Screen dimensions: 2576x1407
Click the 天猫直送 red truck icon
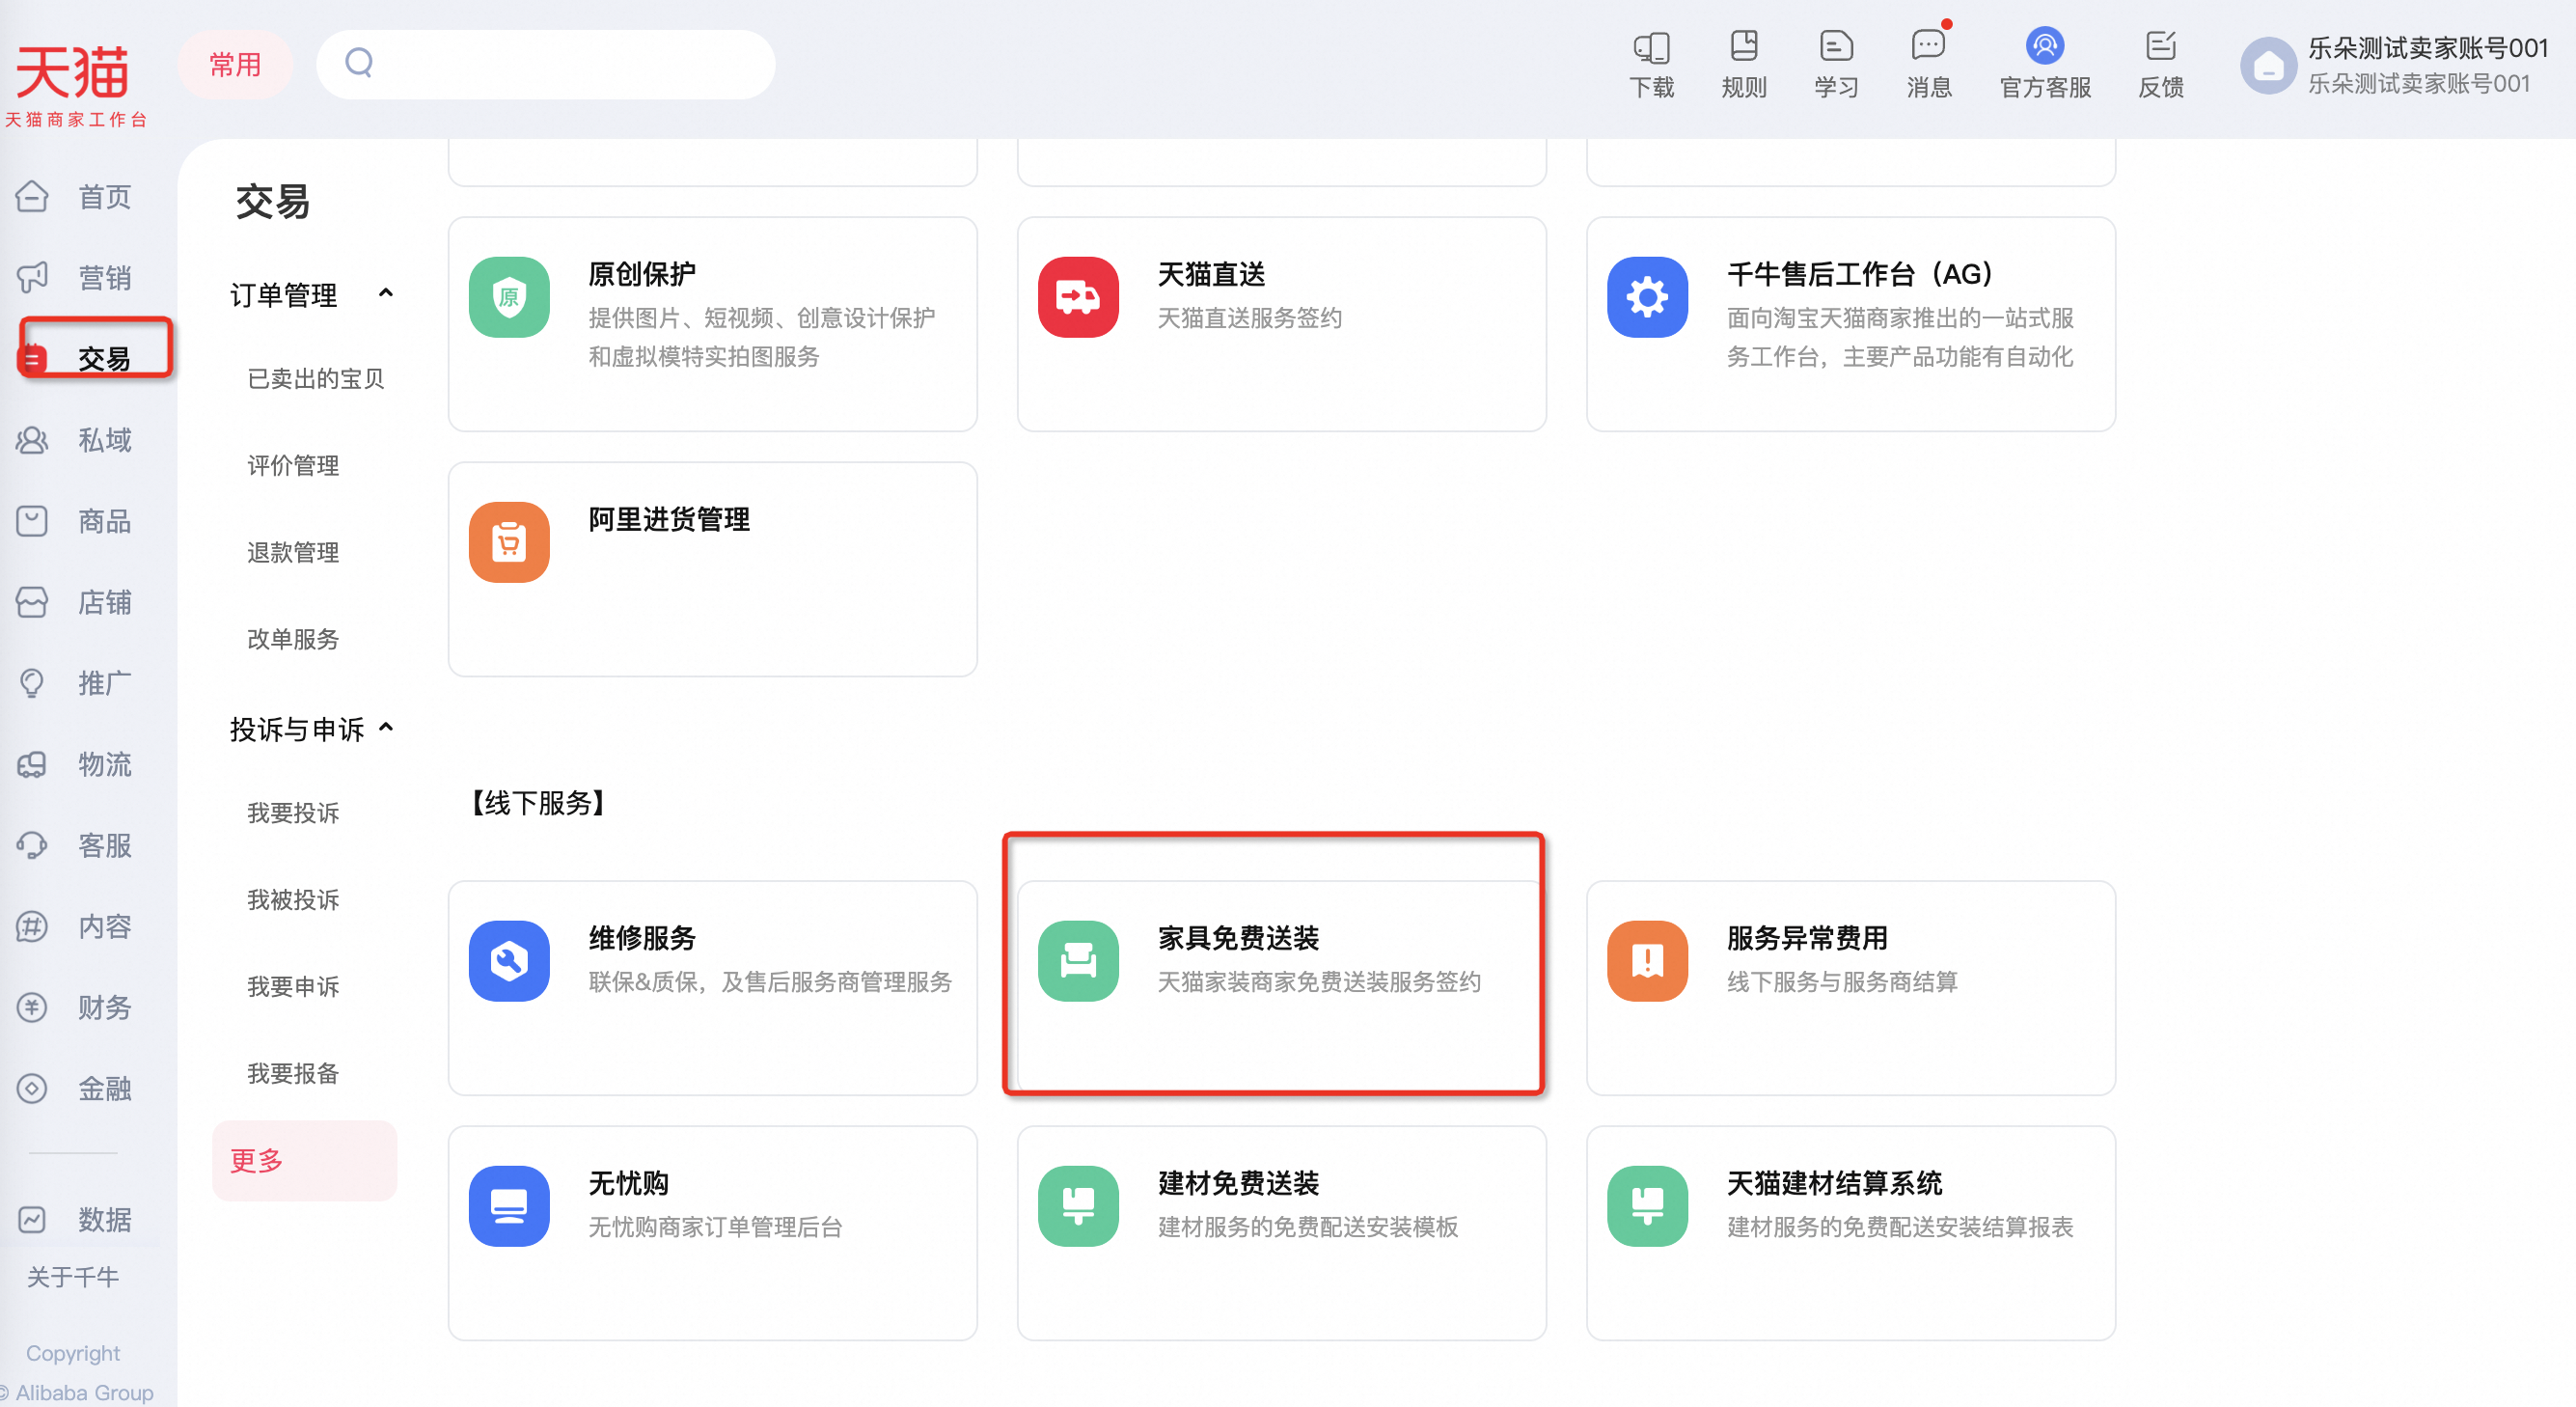1078,297
